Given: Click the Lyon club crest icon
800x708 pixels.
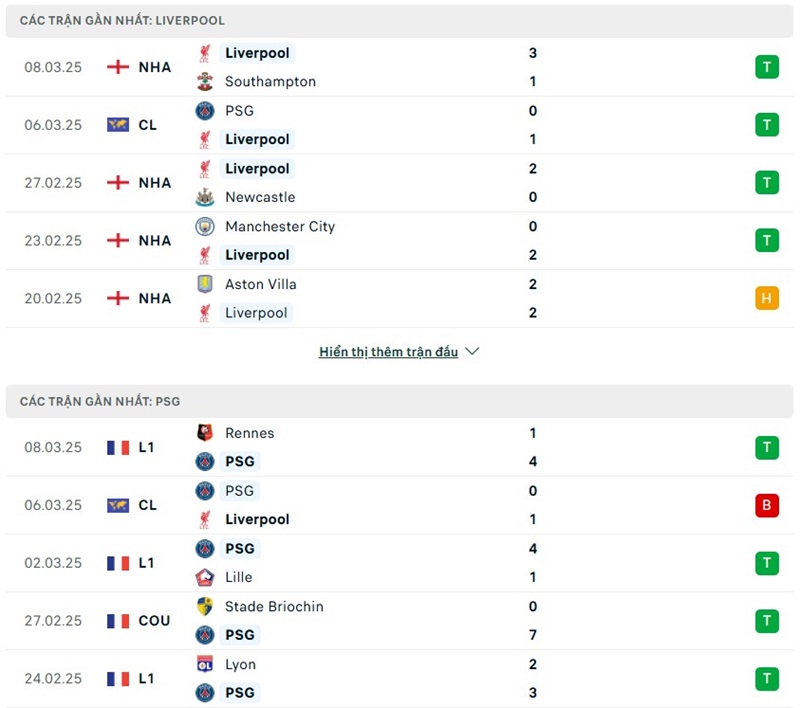Looking at the screenshot, I should click(205, 664).
